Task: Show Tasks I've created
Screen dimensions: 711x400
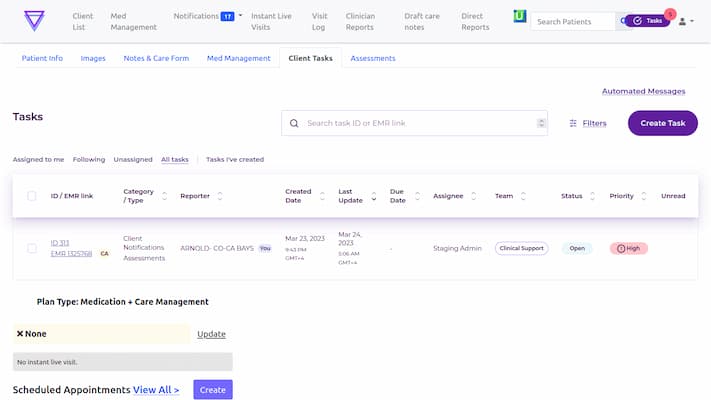Action: 235,160
